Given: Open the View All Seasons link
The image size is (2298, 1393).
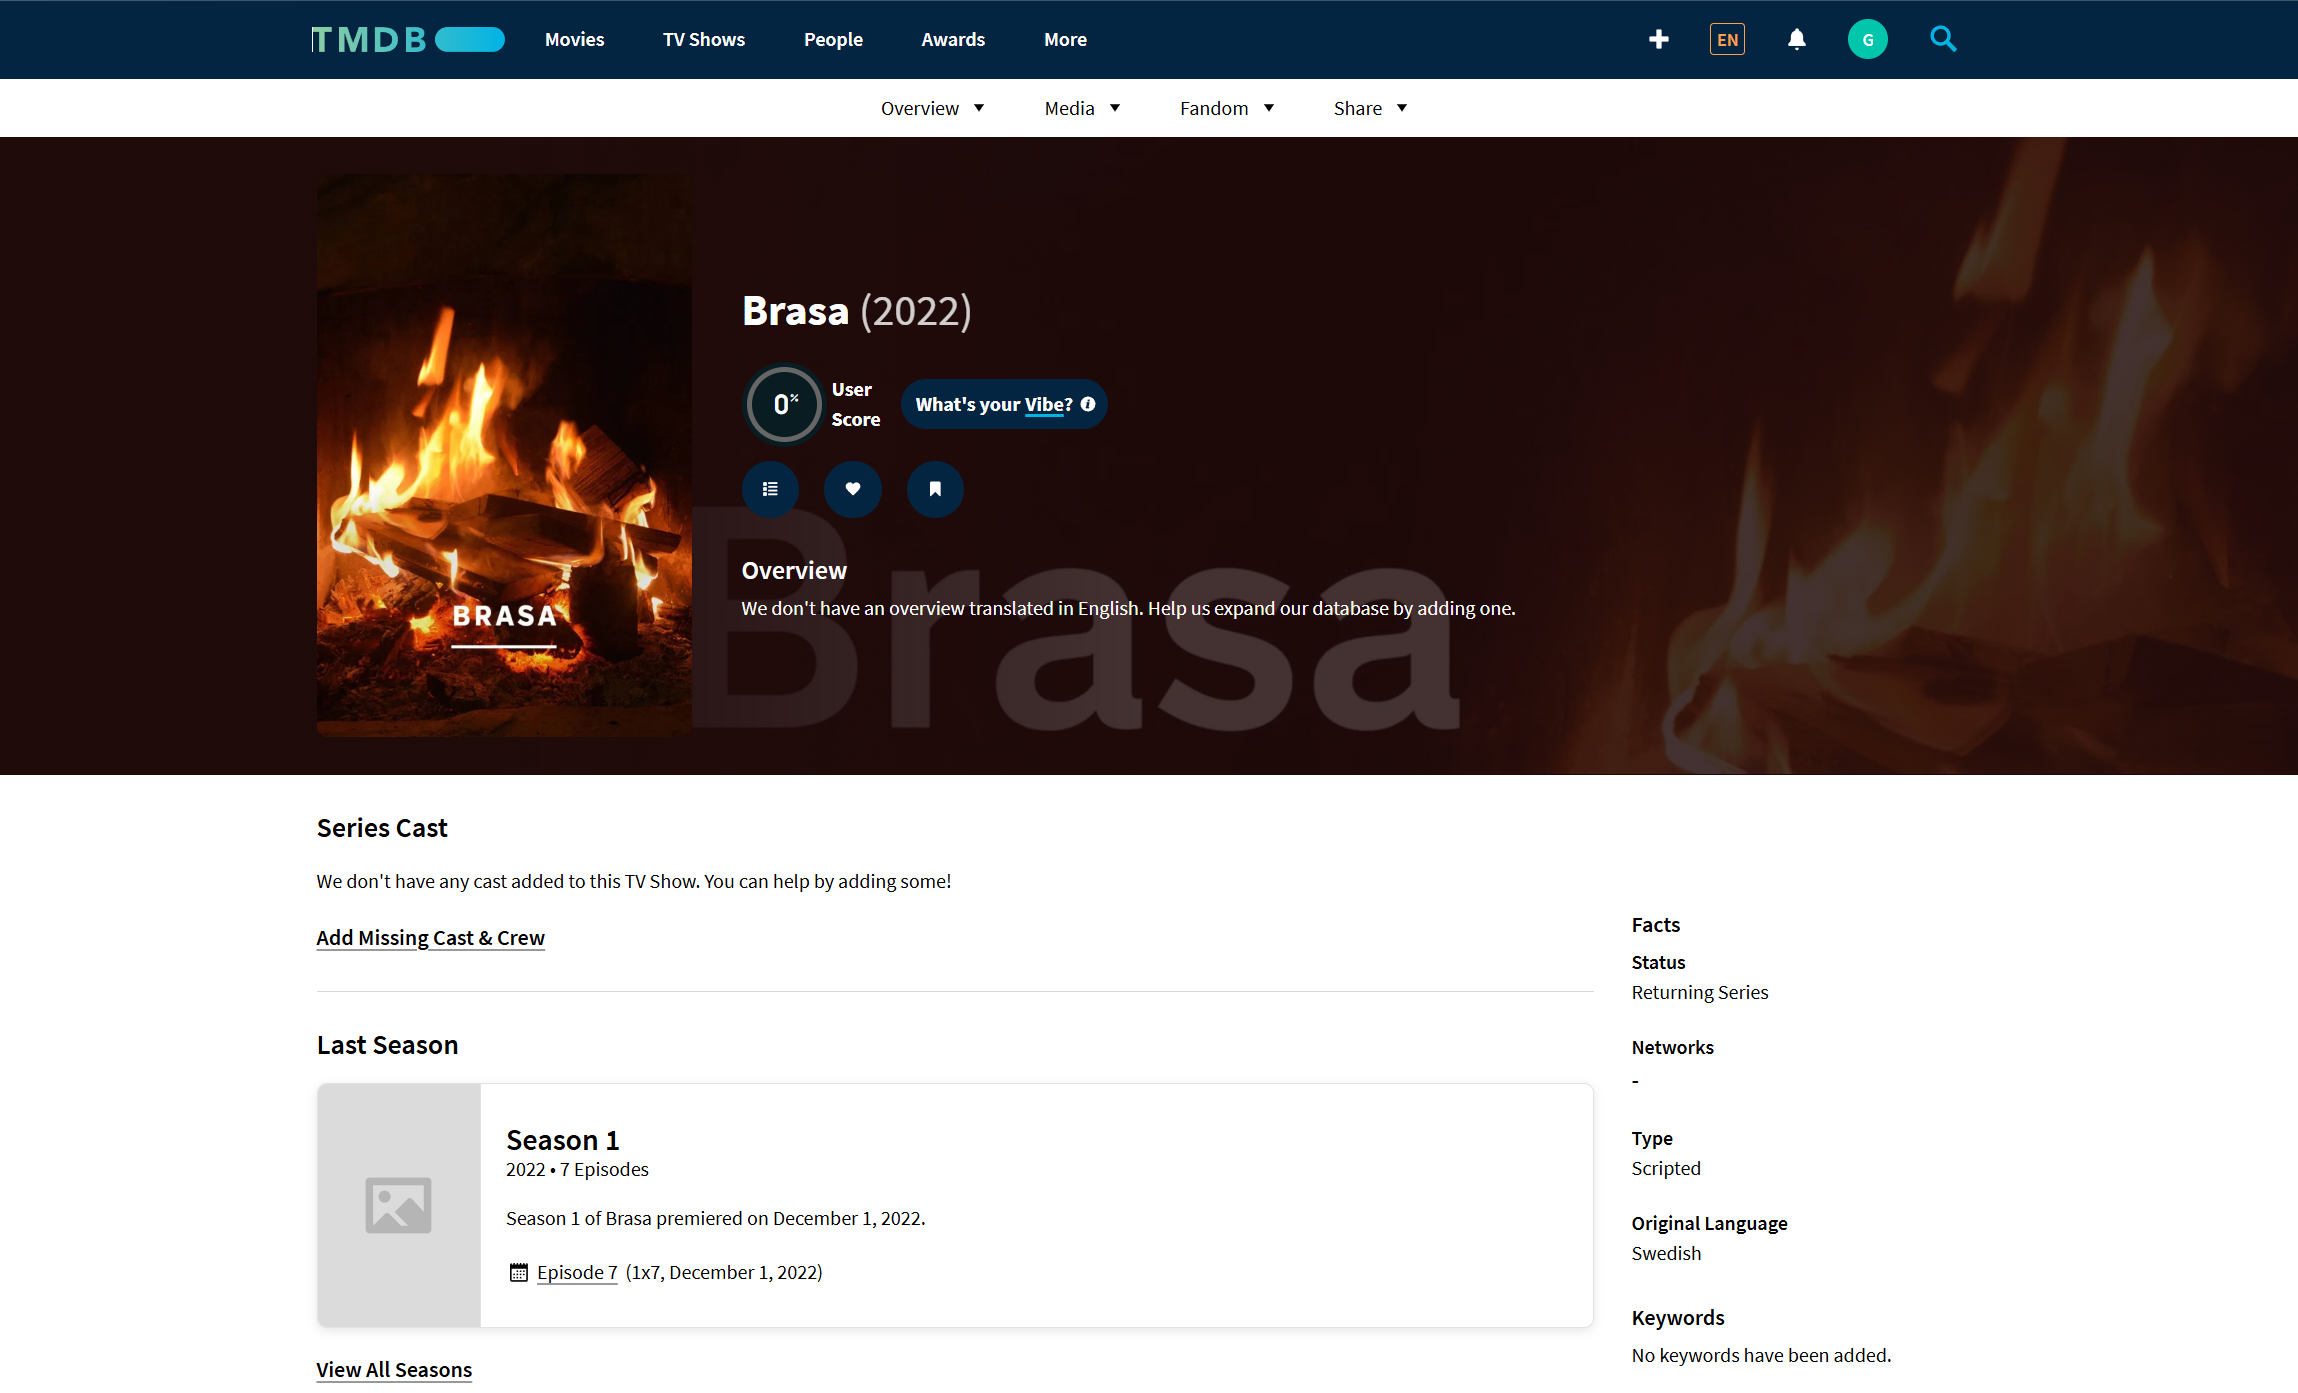Looking at the screenshot, I should coord(394,1370).
